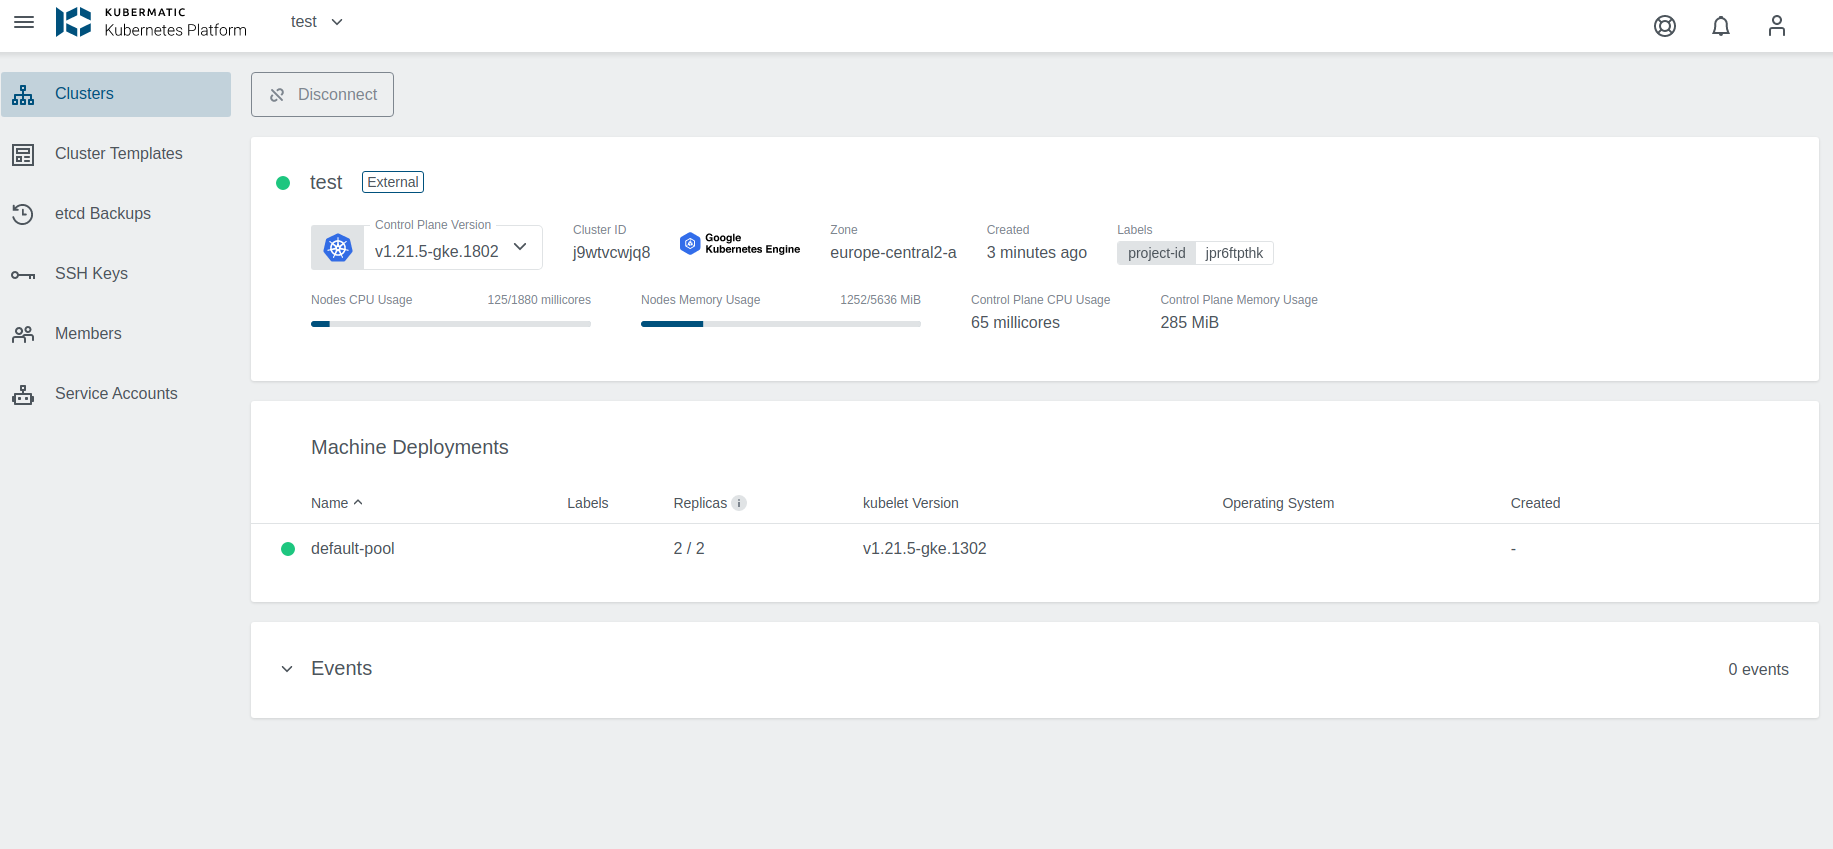Go to Cluster Templates in sidebar

point(118,154)
